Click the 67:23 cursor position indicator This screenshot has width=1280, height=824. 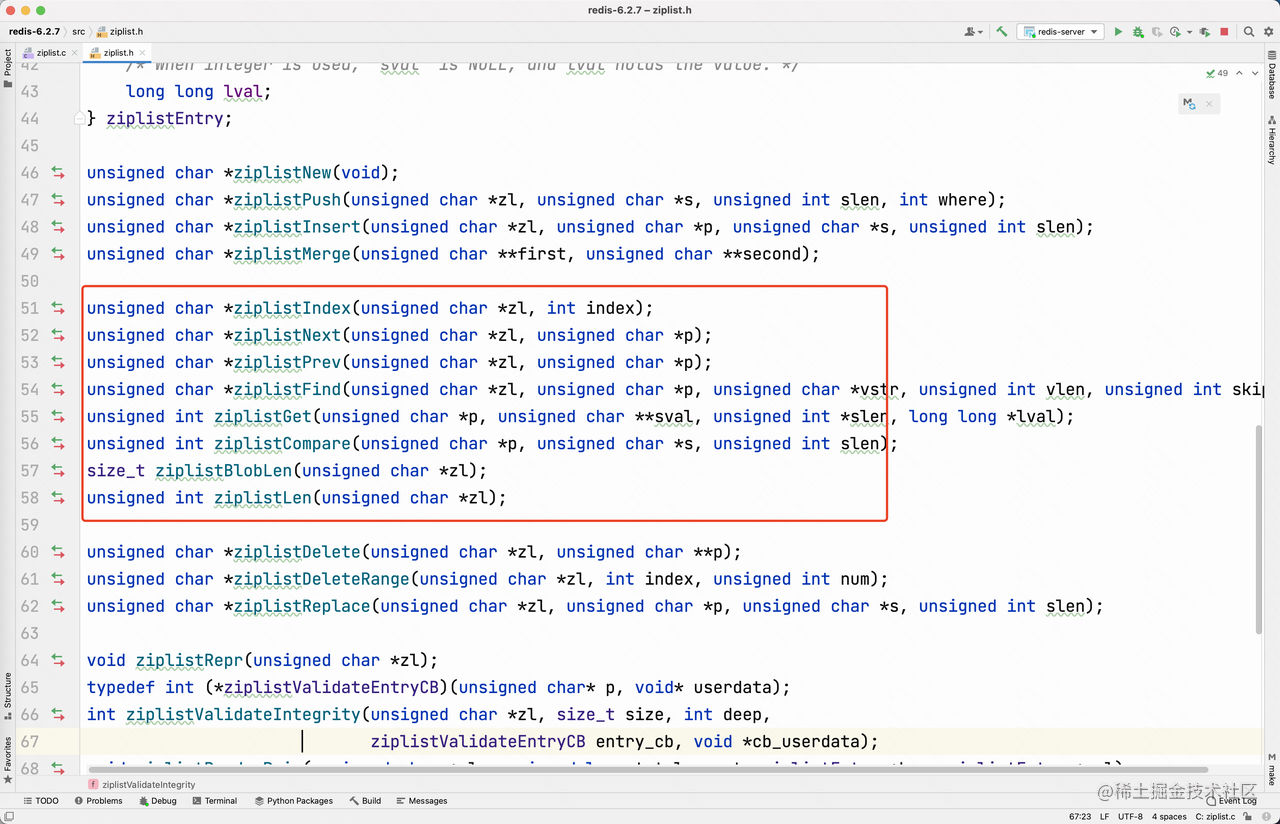(x=1081, y=817)
